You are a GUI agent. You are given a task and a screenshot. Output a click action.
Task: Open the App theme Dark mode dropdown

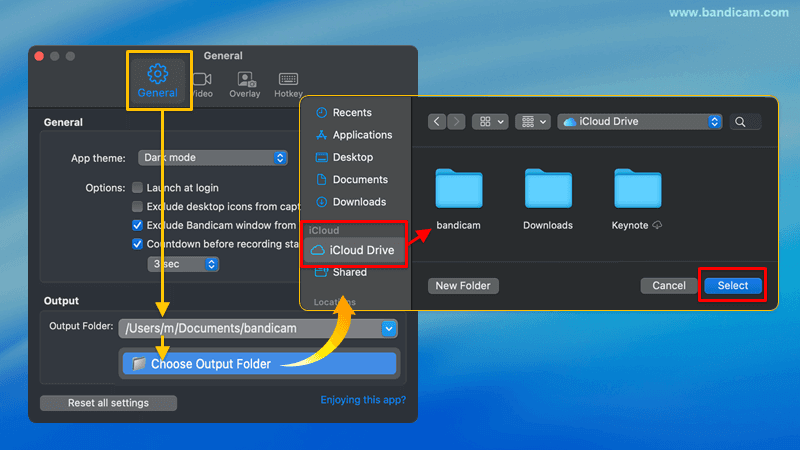(x=213, y=158)
